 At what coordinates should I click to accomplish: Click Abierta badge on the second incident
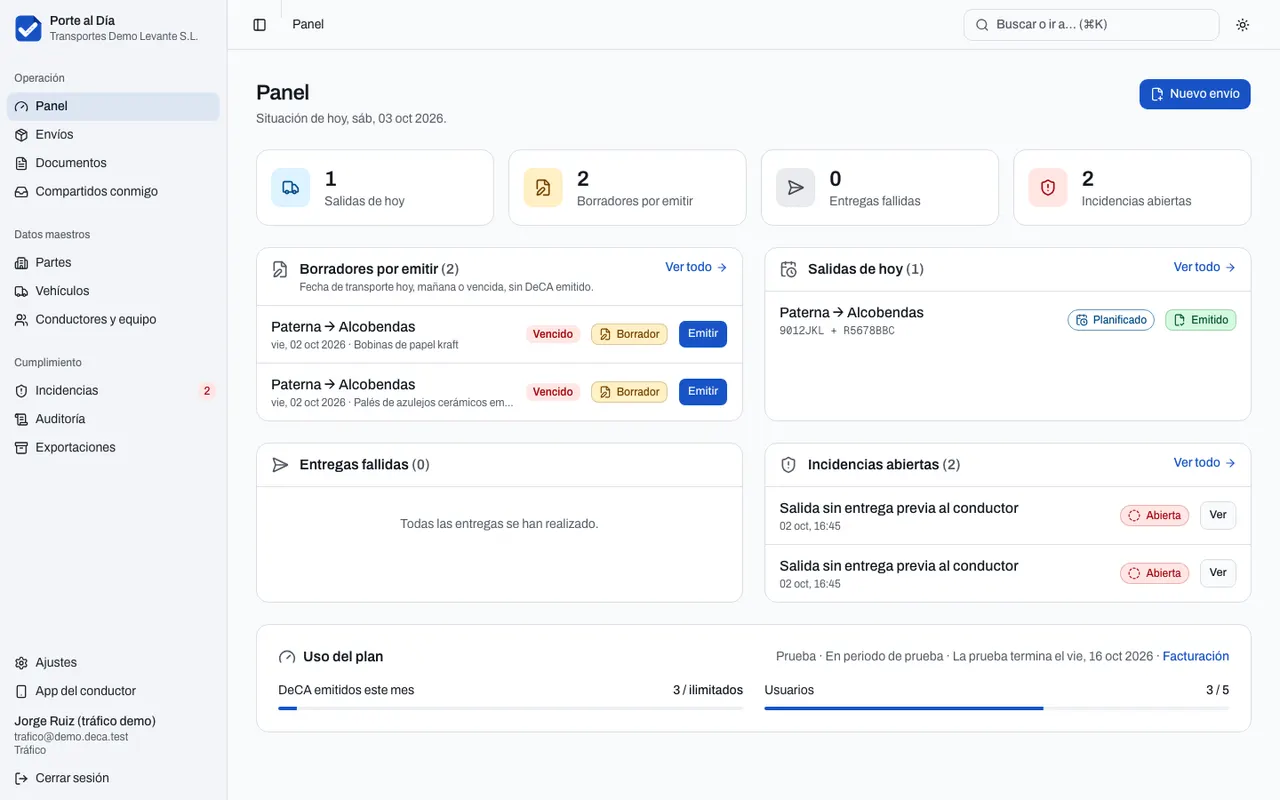tap(1155, 574)
